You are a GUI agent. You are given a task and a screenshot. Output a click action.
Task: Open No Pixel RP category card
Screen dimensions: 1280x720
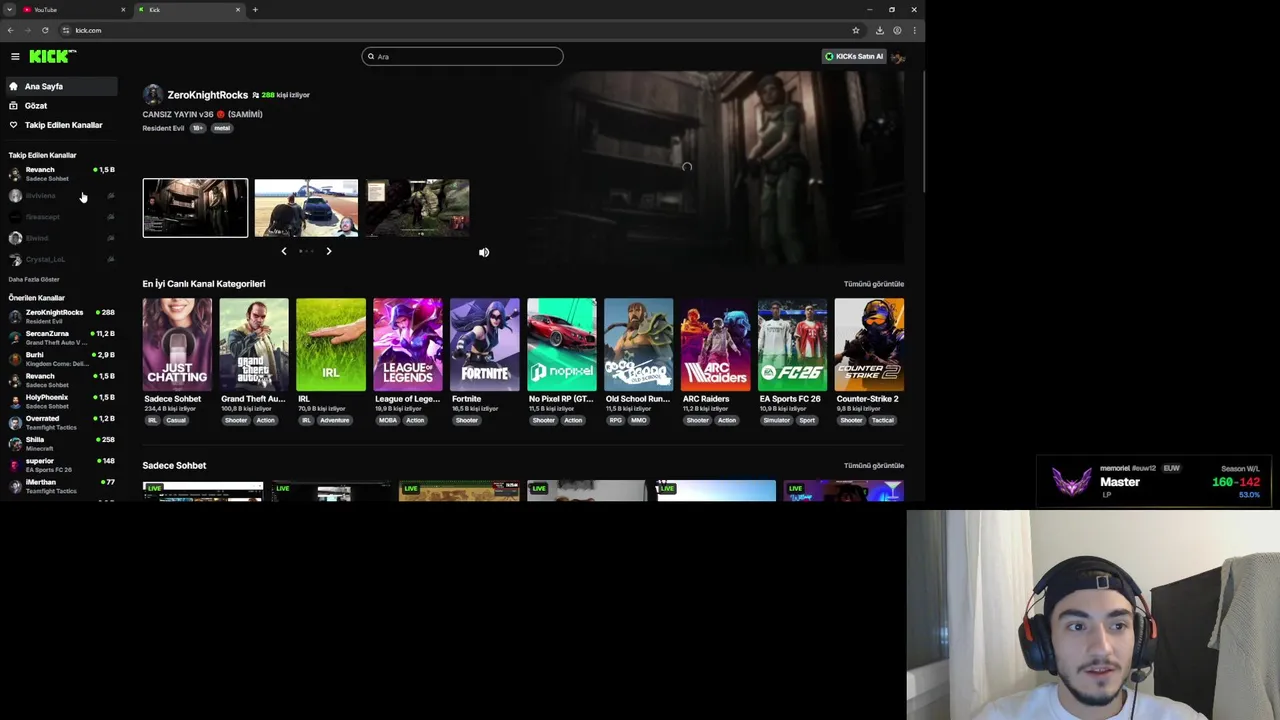coord(562,344)
